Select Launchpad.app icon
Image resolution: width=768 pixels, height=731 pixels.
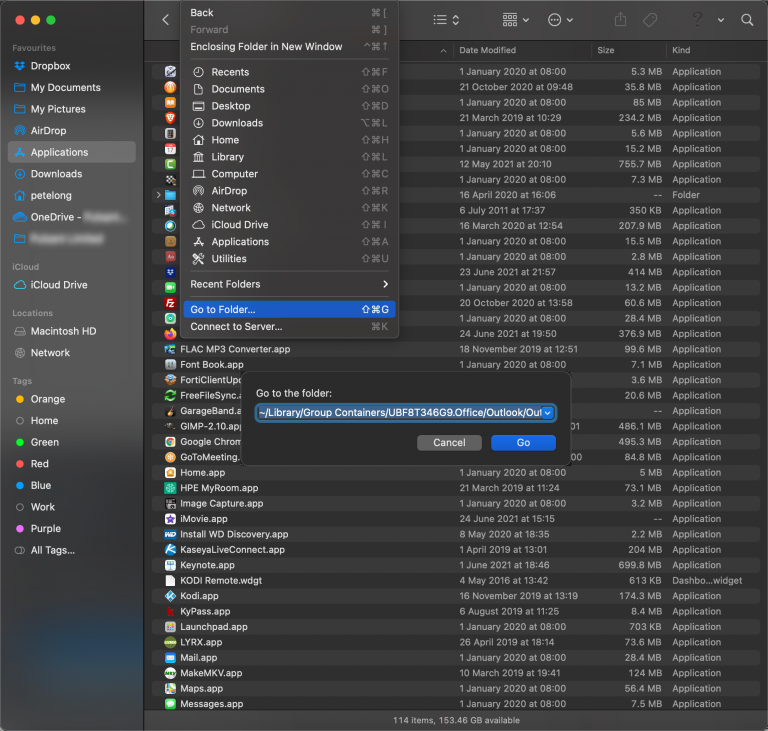tap(170, 627)
